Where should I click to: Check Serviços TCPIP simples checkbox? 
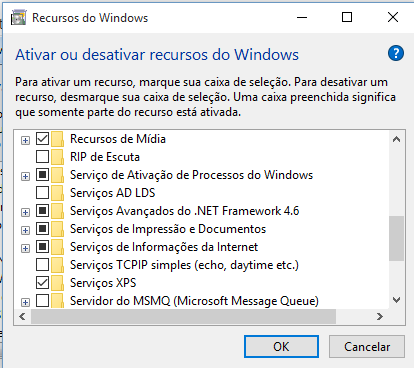click(42, 265)
